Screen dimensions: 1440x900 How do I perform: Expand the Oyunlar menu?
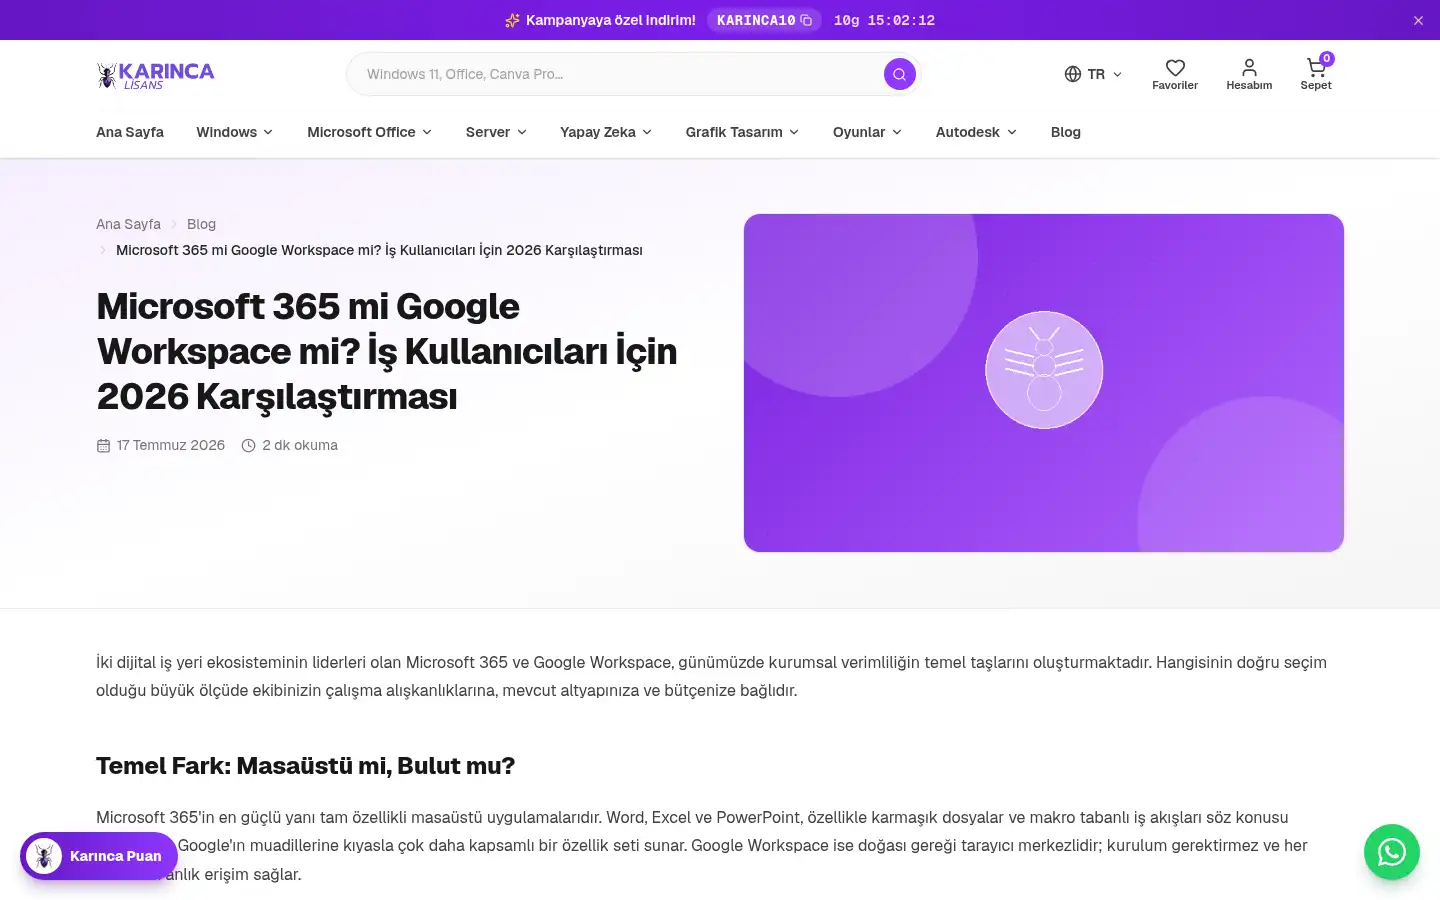(x=868, y=132)
